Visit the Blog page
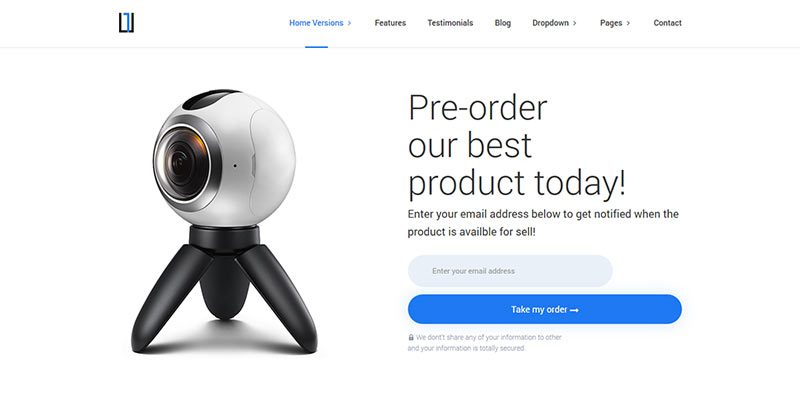This screenshot has height=400, width=800. 503,23
